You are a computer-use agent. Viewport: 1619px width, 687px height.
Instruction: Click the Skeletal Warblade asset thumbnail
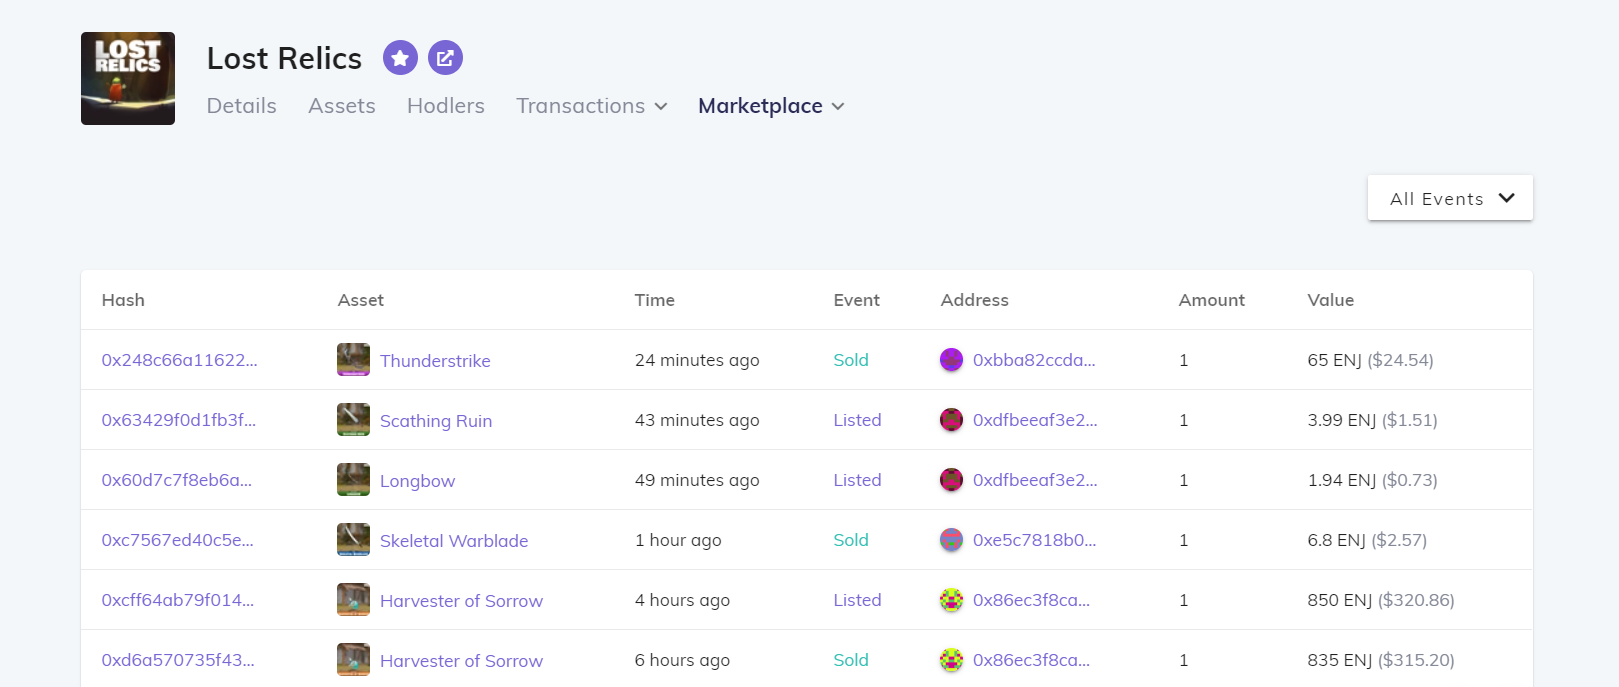tap(353, 540)
